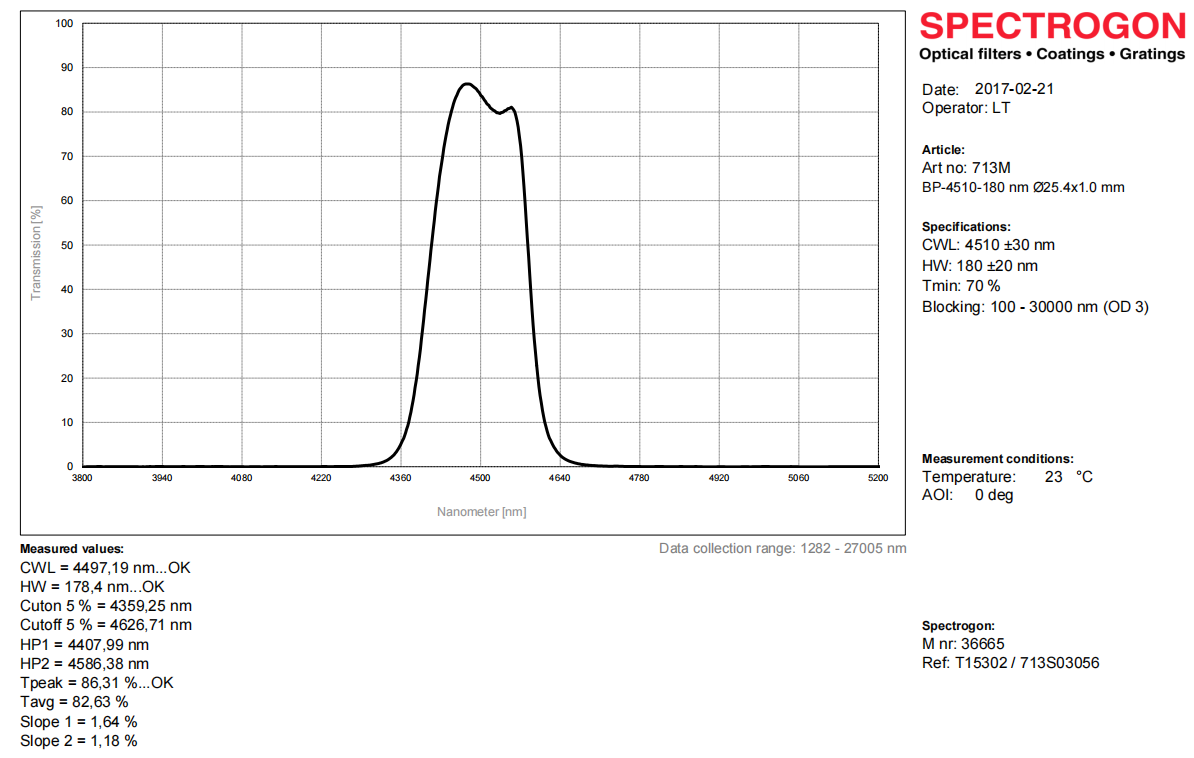Click the AOI: 0 deg line
Viewport: 1194px width, 758px height.
[x=967, y=495]
